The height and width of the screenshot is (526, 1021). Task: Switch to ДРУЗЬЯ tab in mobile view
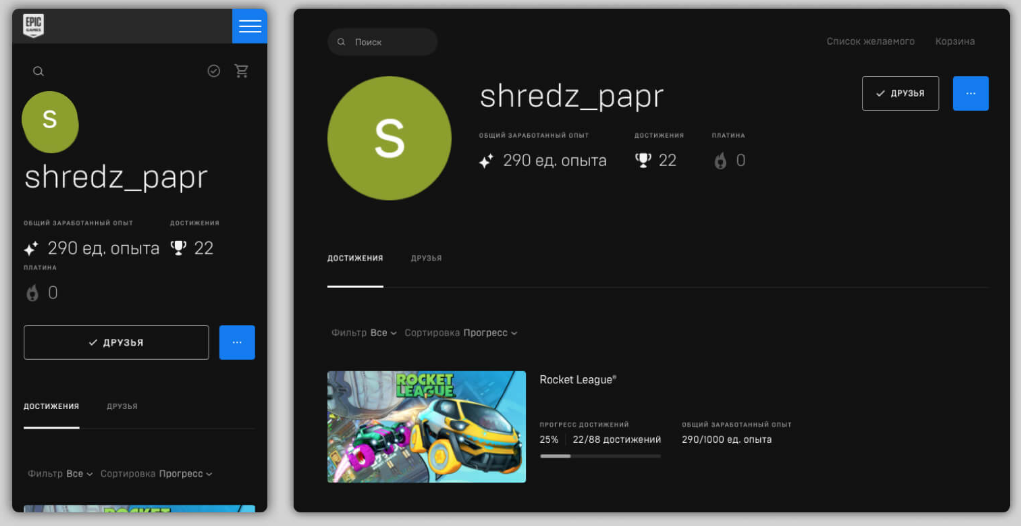tap(122, 406)
